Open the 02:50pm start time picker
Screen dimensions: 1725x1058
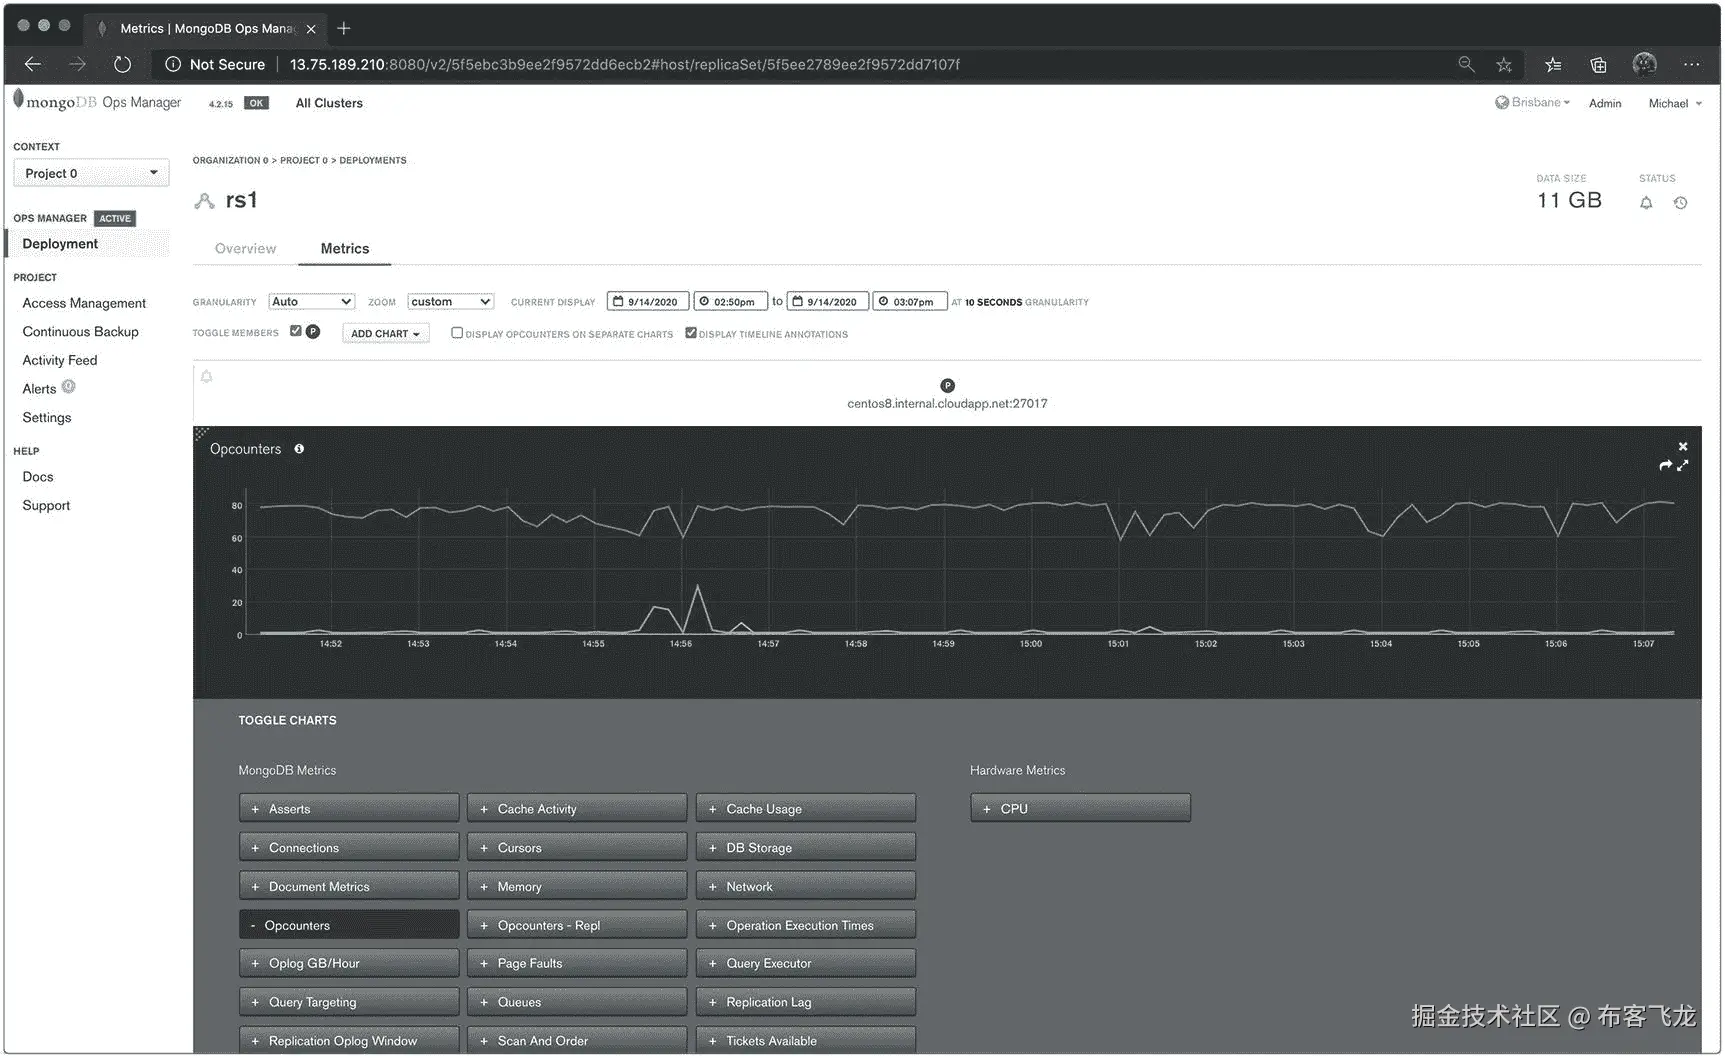(730, 302)
